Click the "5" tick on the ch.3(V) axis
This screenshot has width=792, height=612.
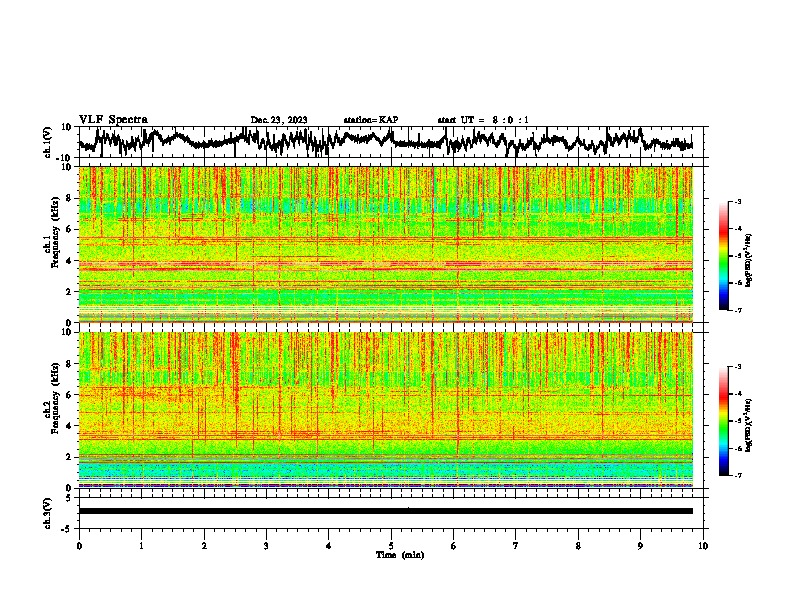[x=70, y=498]
